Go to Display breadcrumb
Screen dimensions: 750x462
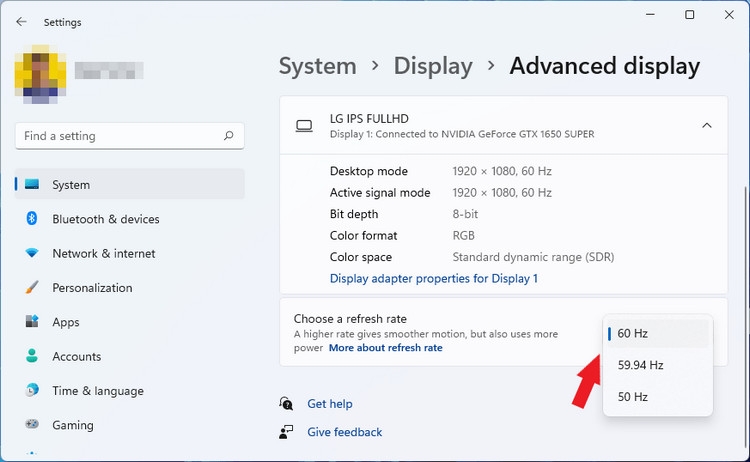tap(433, 66)
